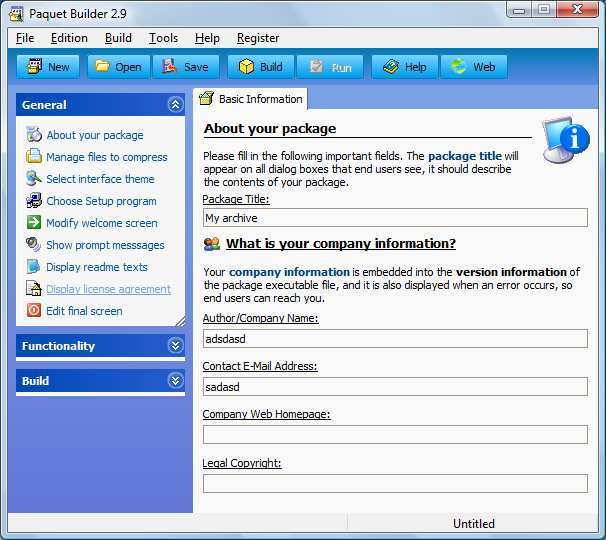Click the Modify welcome screen arrow icon
This screenshot has width=606, height=540.
[34, 222]
